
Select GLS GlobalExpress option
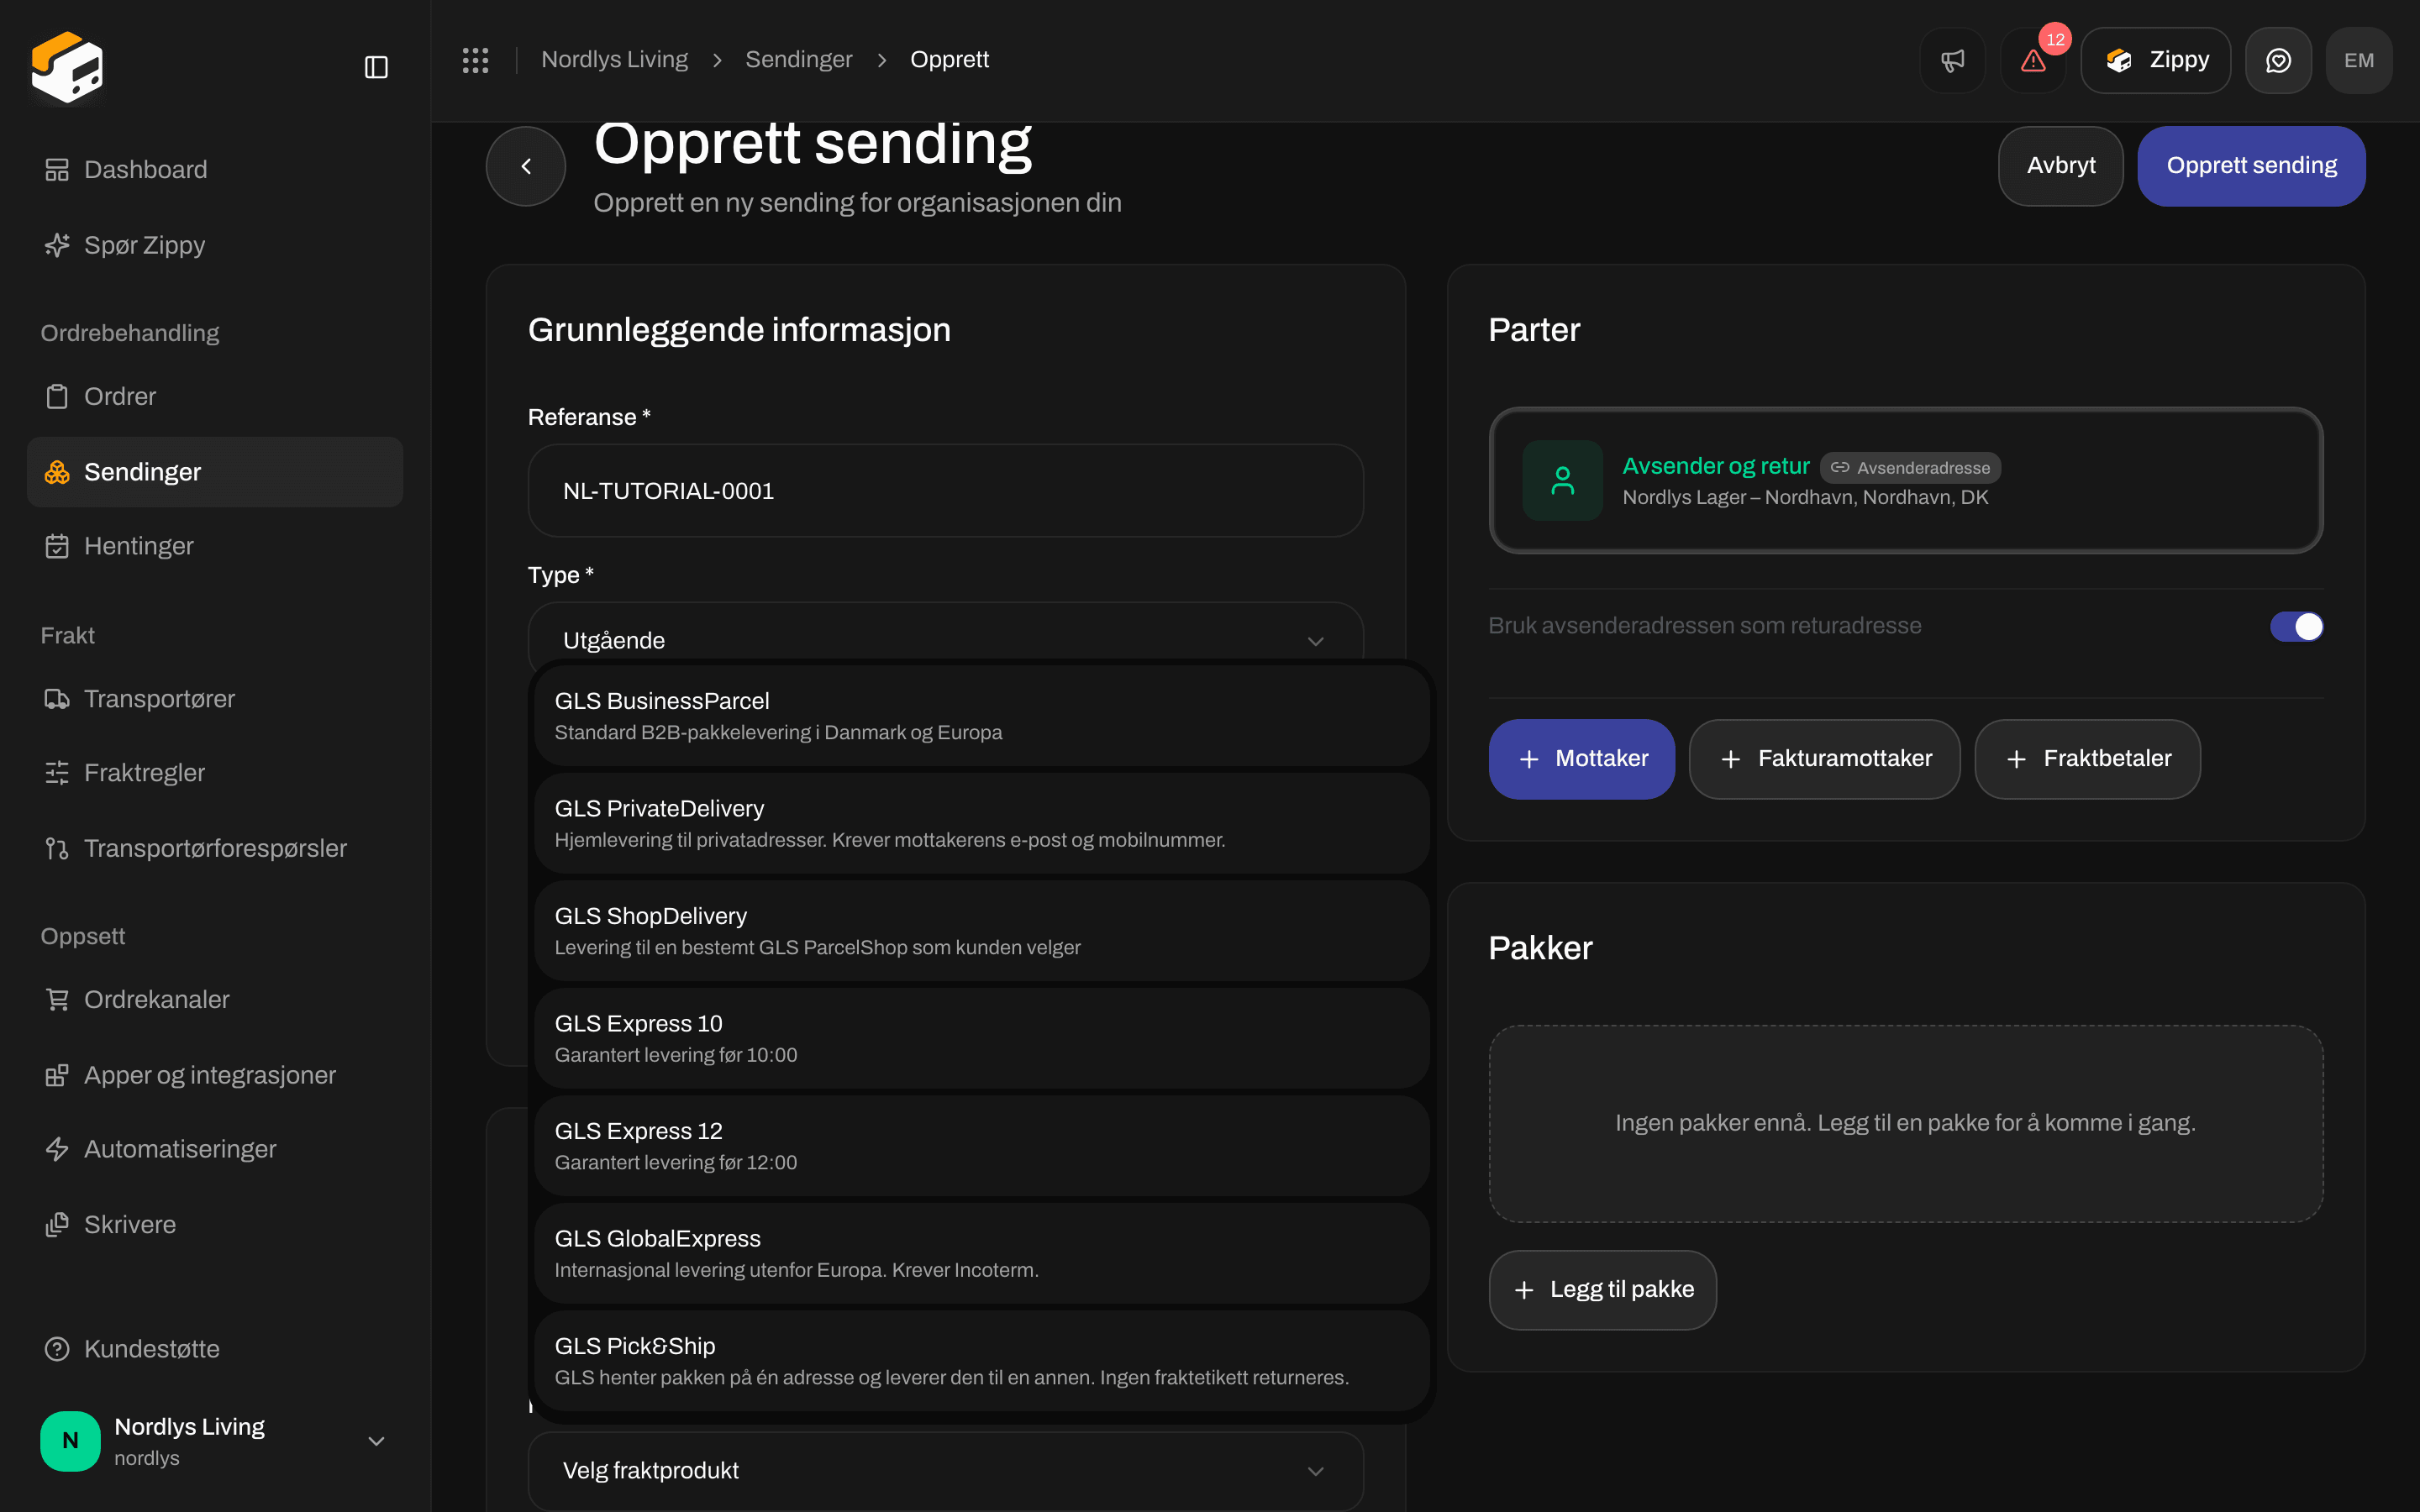[981, 1253]
